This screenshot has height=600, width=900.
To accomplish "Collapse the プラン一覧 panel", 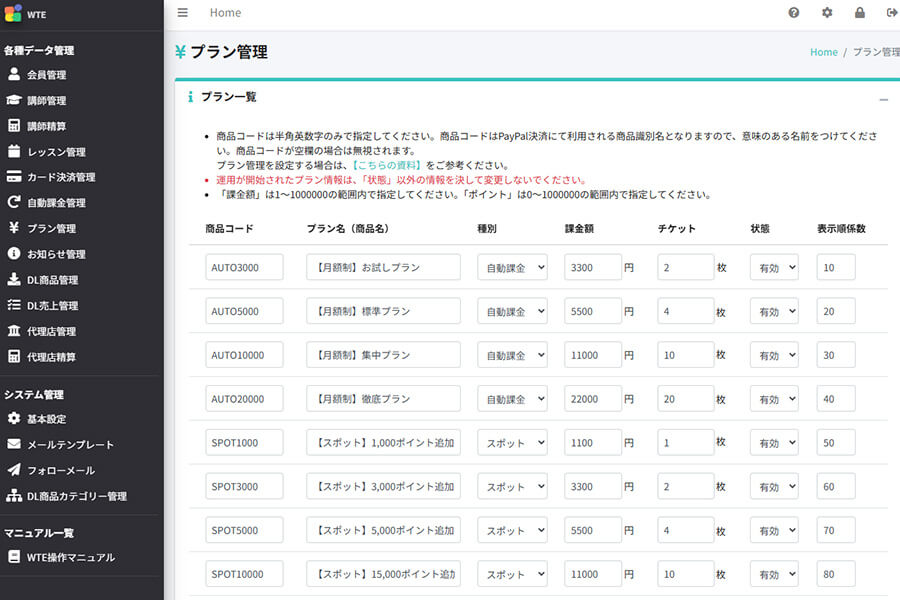I will coord(883,97).
